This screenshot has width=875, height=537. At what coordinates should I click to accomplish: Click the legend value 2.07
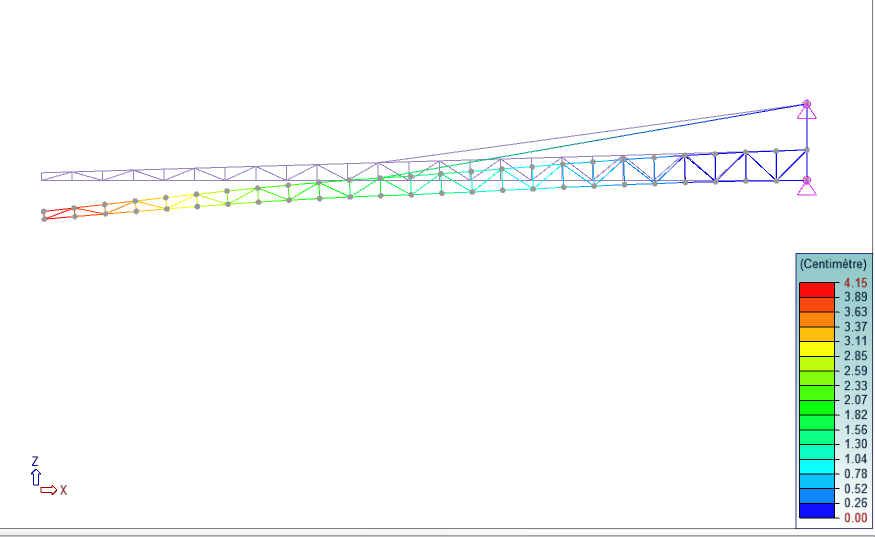[x=855, y=400]
